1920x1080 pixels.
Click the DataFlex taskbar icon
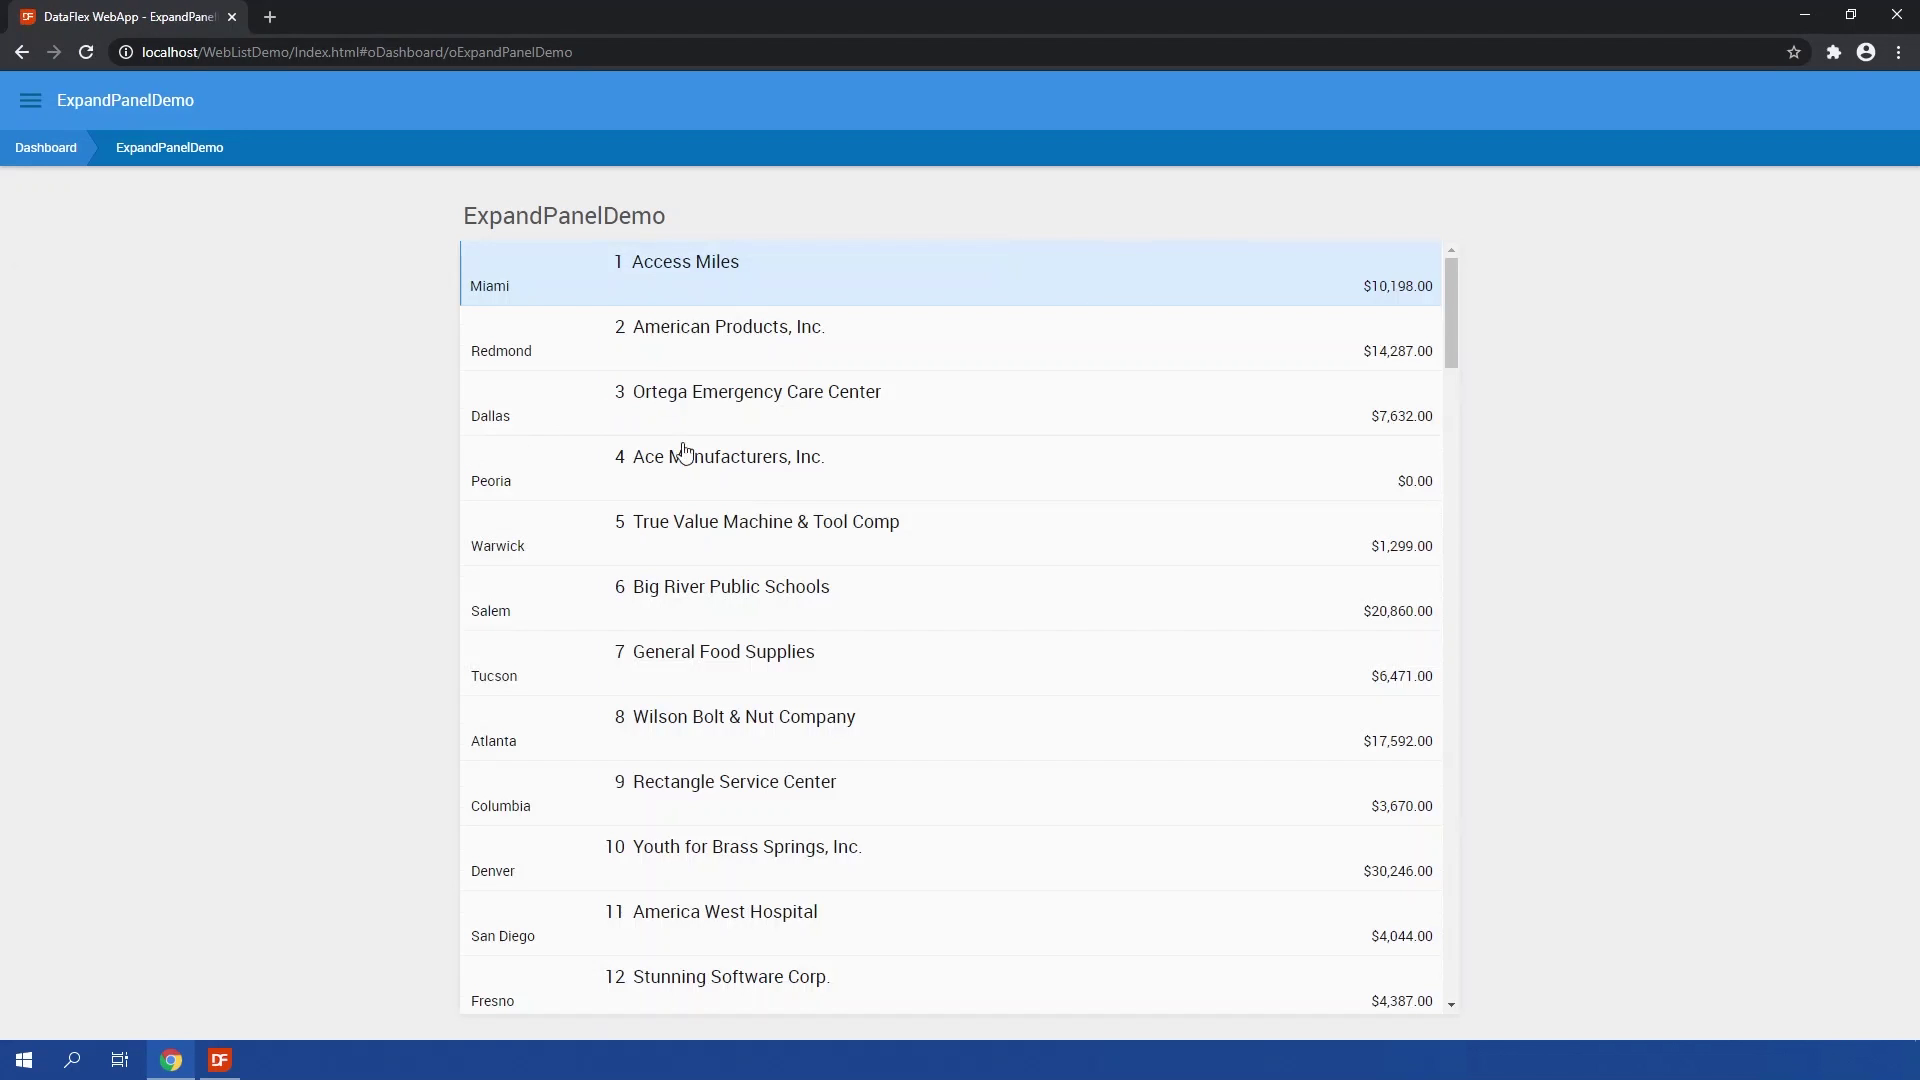coord(220,1060)
